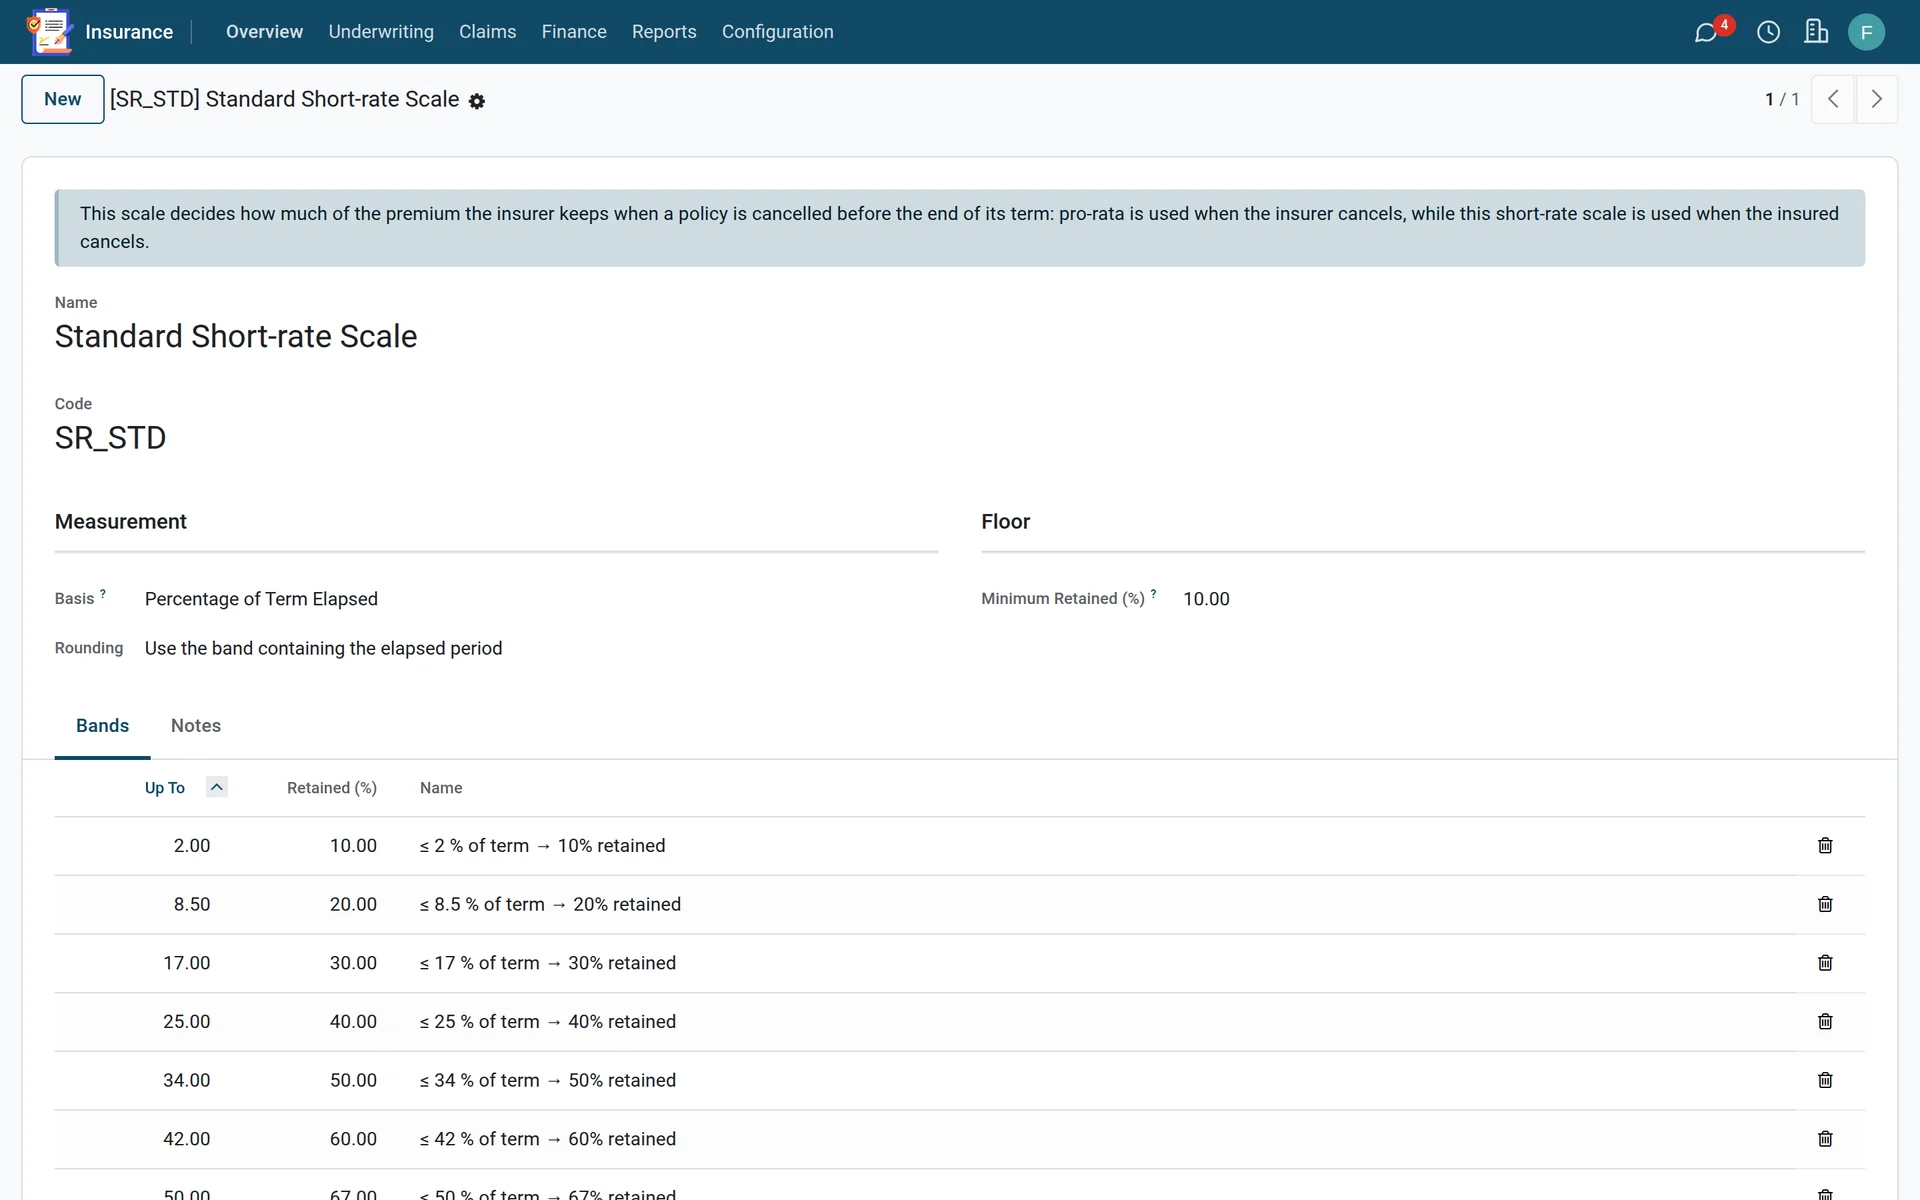Go to previous record arrow
The image size is (1920, 1200).
(1833, 99)
